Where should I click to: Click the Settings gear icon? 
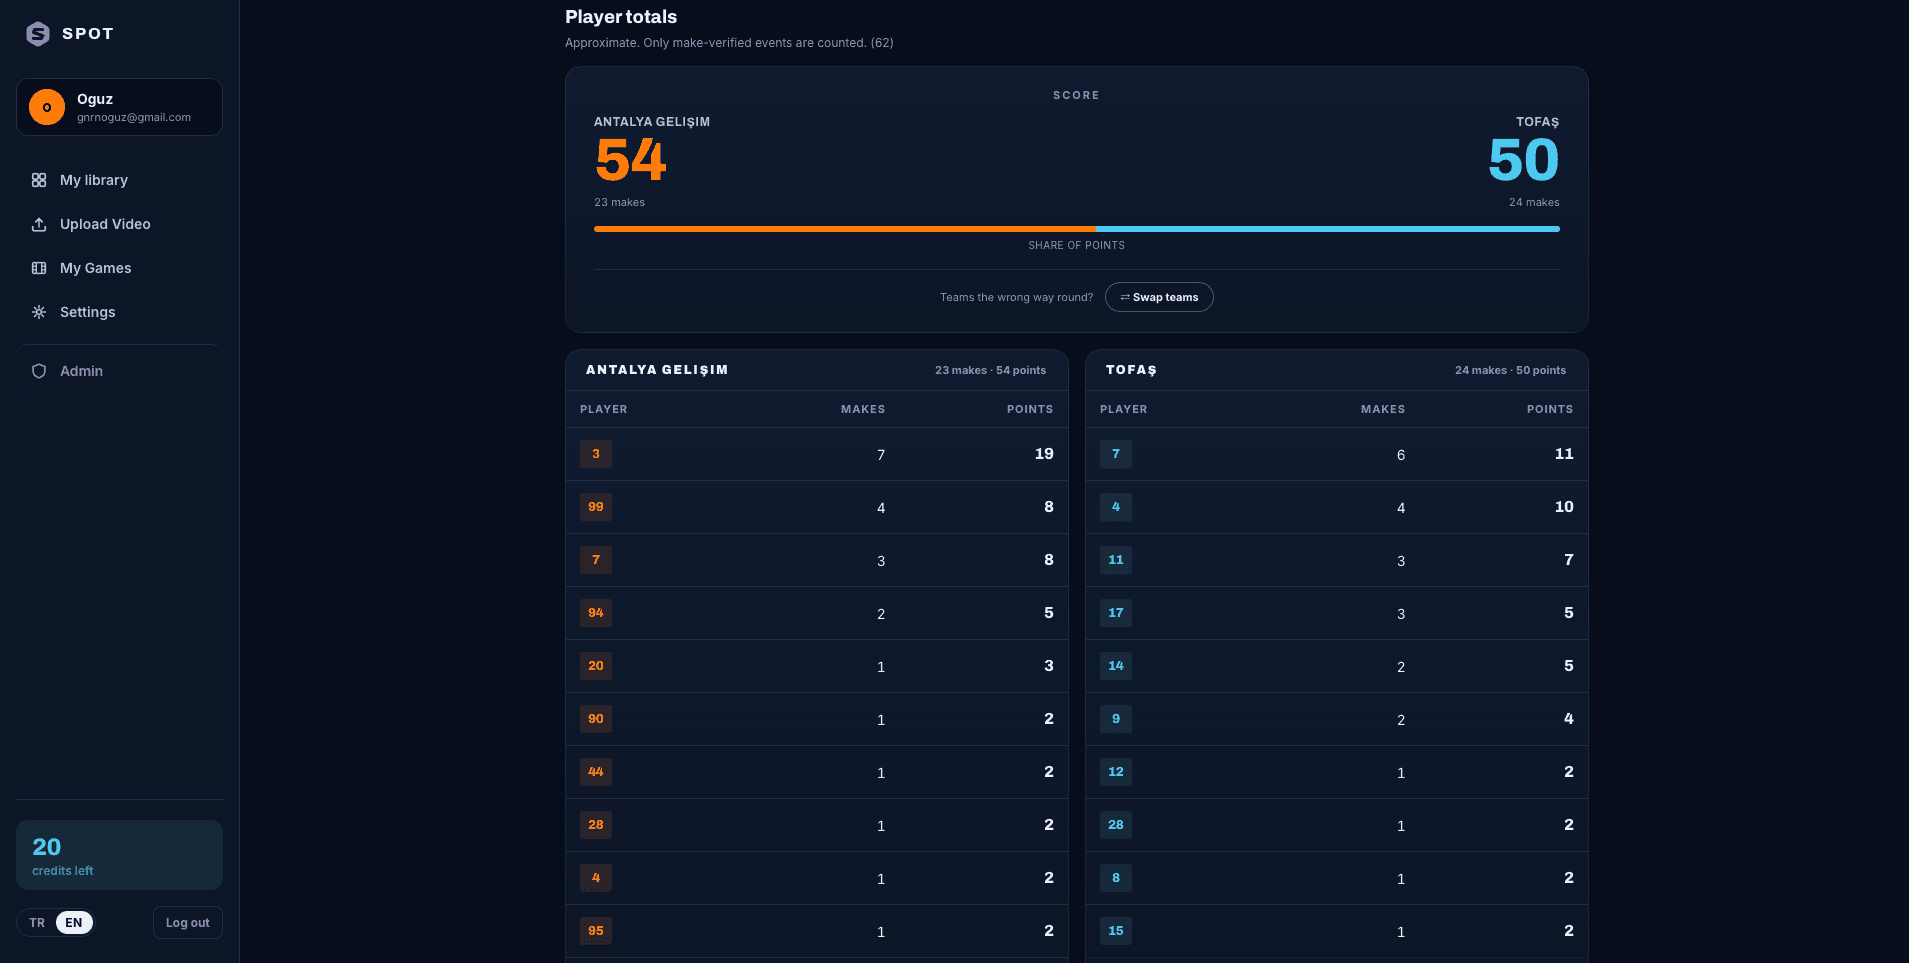39,312
